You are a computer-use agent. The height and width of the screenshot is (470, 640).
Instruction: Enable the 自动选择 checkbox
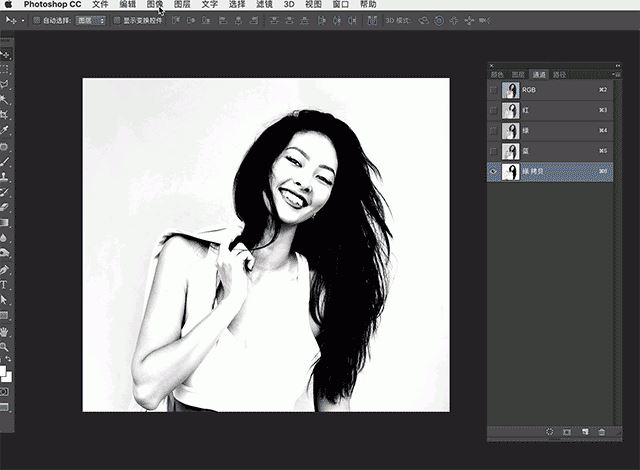pyautogui.click(x=38, y=19)
